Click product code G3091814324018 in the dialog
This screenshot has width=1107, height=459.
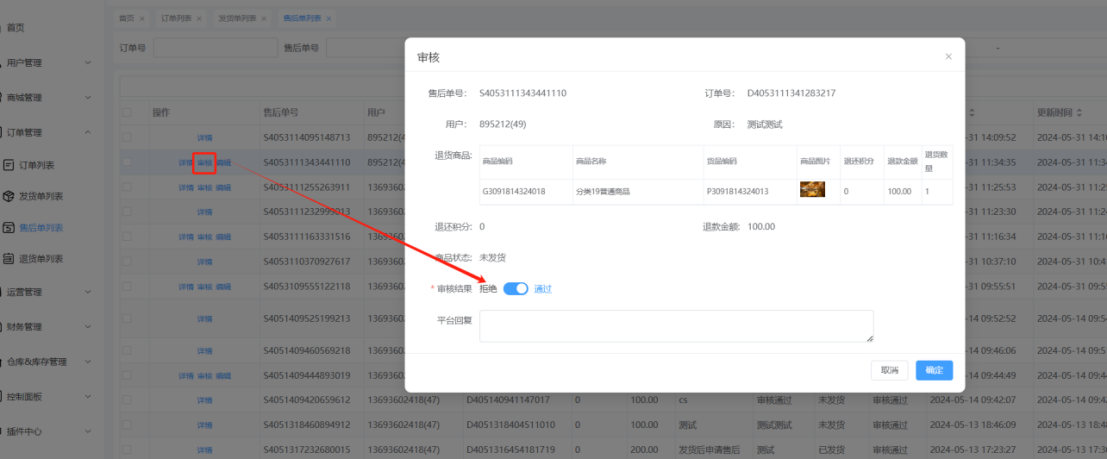click(x=513, y=191)
